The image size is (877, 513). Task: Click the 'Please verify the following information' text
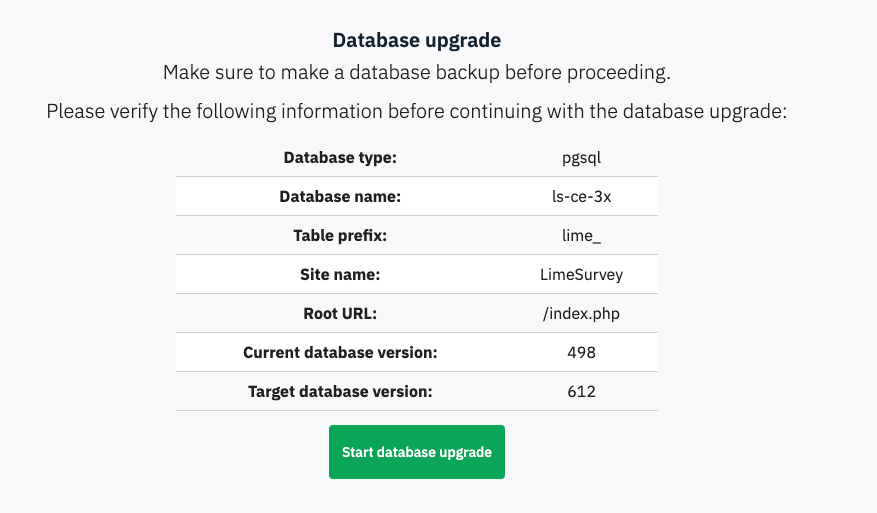pos(417,111)
